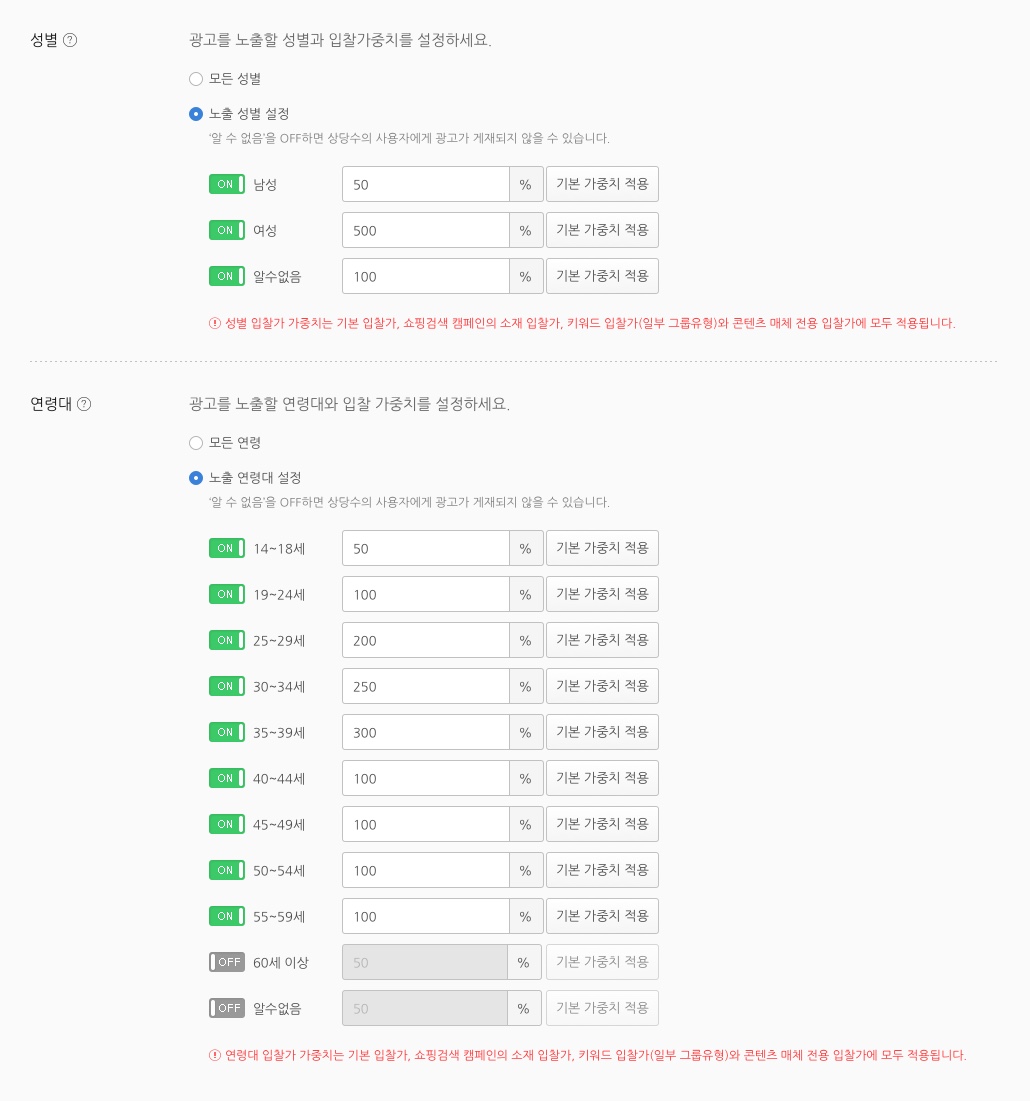Turn off the 남성 ON toggle

[x=227, y=184]
